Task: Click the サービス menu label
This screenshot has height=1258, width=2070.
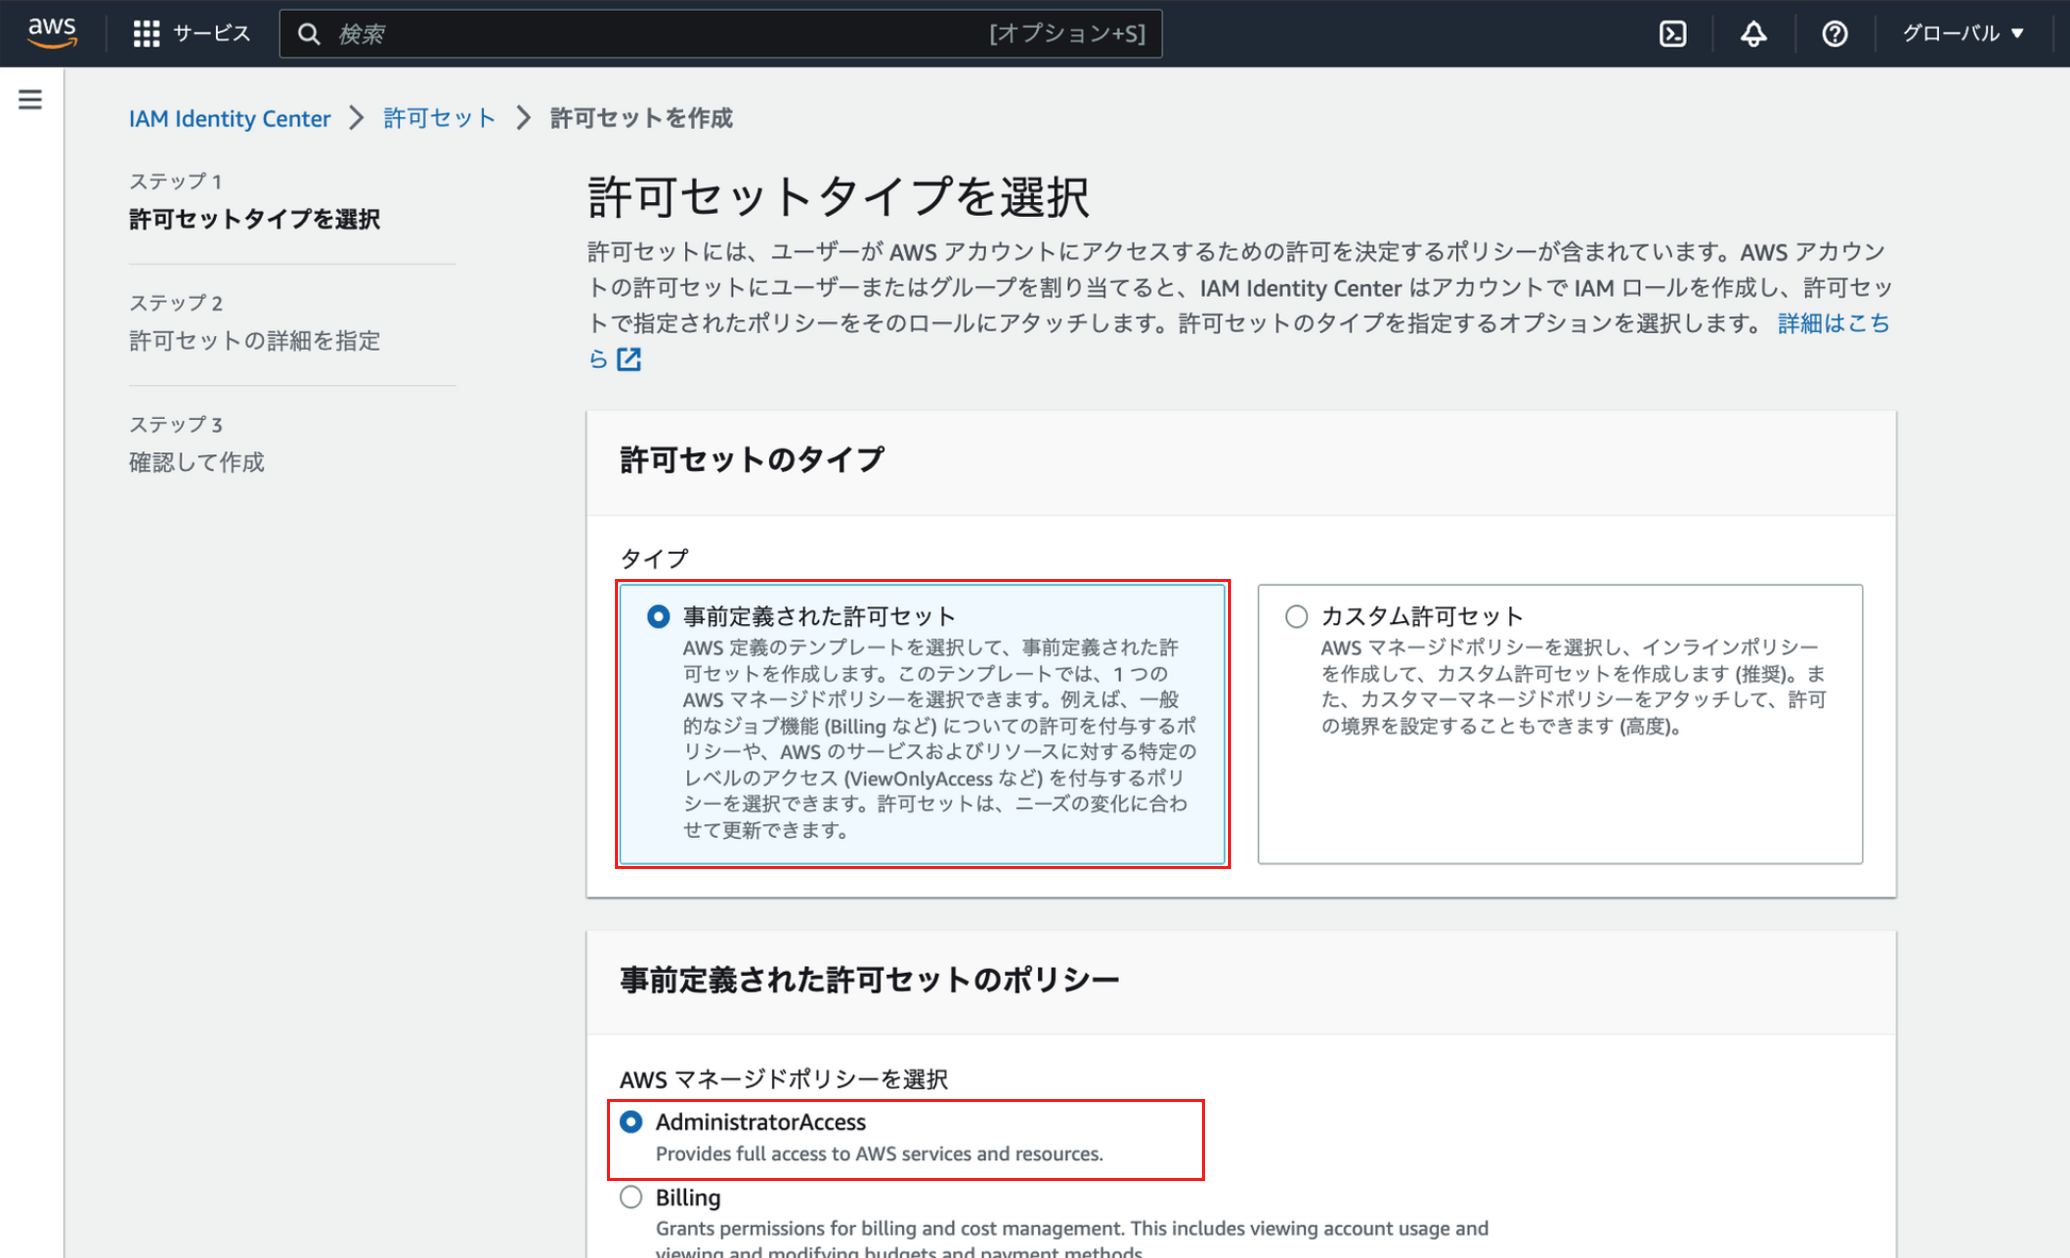Action: pos(211,33)
